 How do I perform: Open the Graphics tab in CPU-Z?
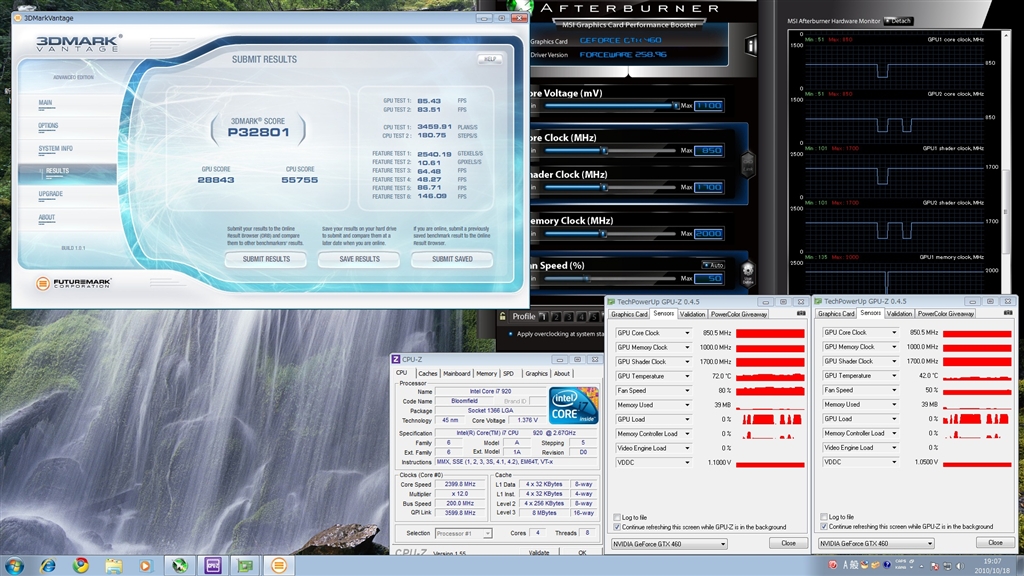pos(536,374)
